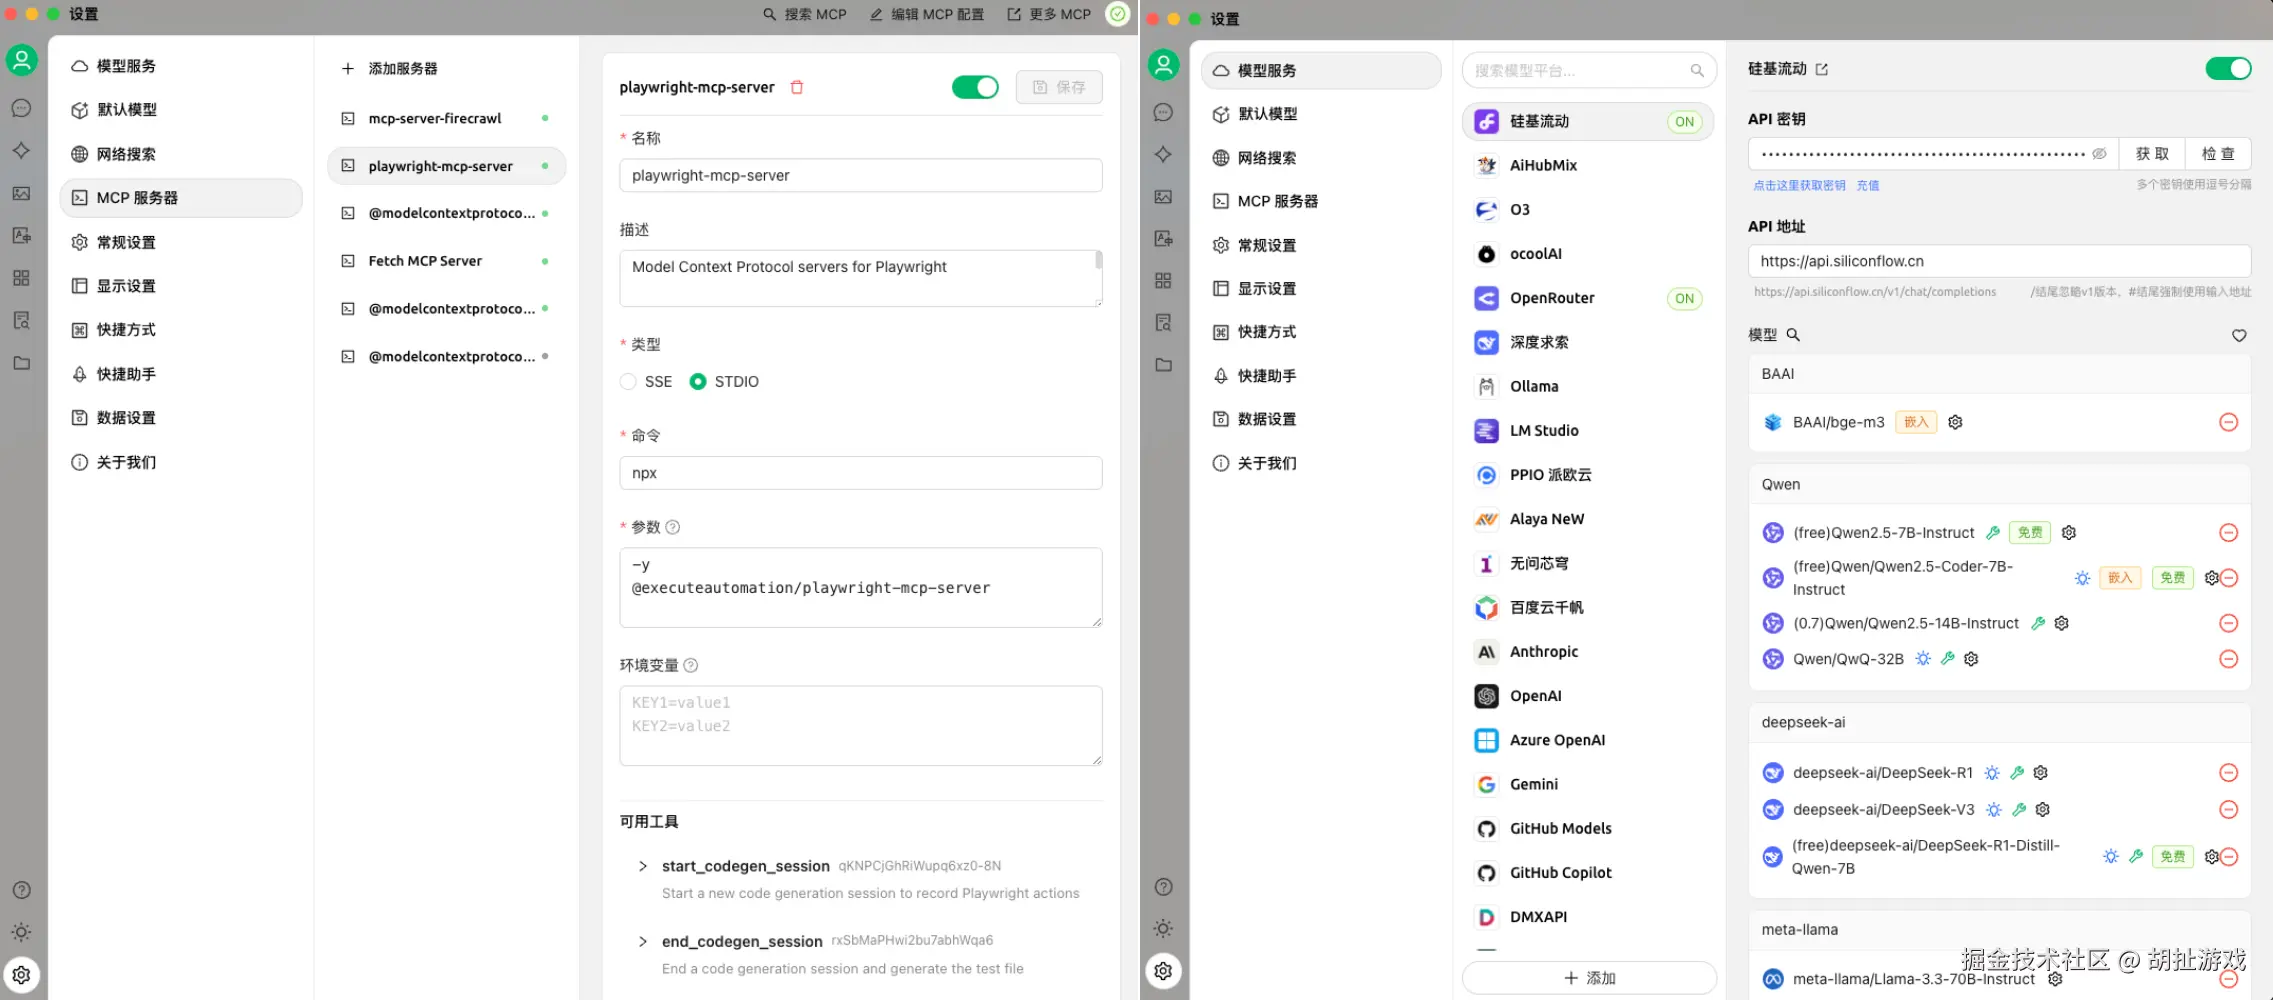Open 更多 MCP external link in top bar
The width and height of the screenshot is (2273, 1000).
(x=1049, y=14)
